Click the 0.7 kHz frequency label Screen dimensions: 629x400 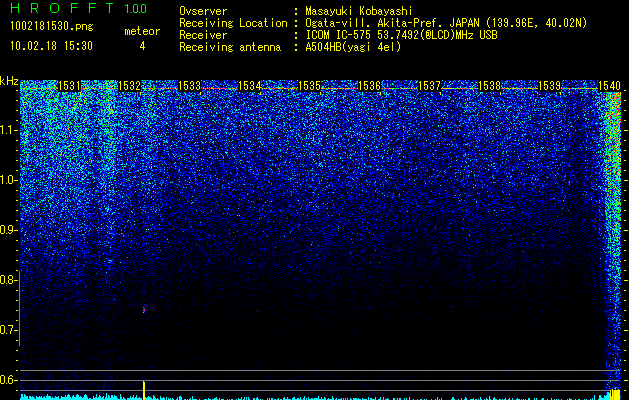(8, 330)
